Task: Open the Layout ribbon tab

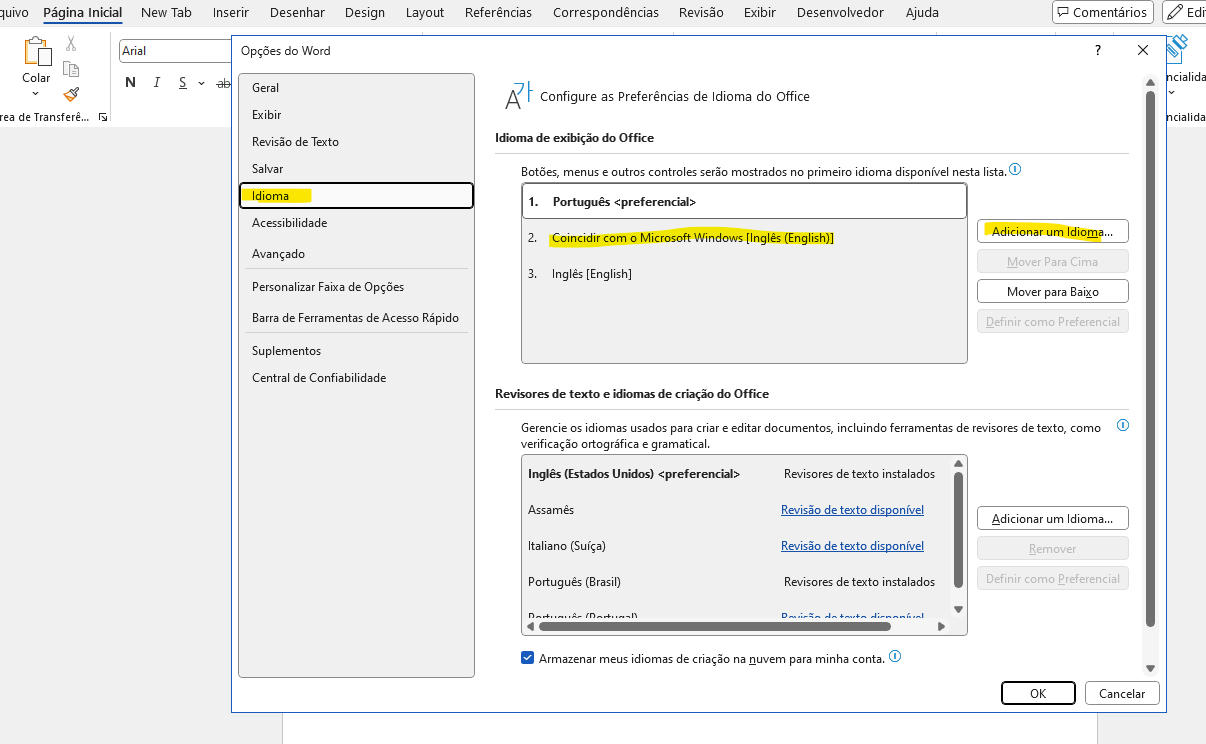Action: [425, 13]
